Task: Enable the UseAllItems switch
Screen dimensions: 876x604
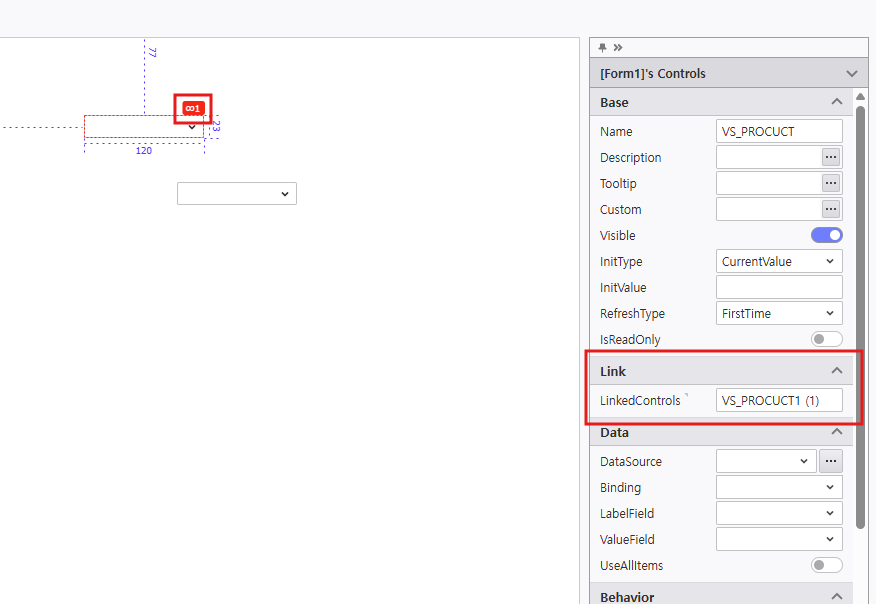Action: pyautogui.click(x=827, y=565)
